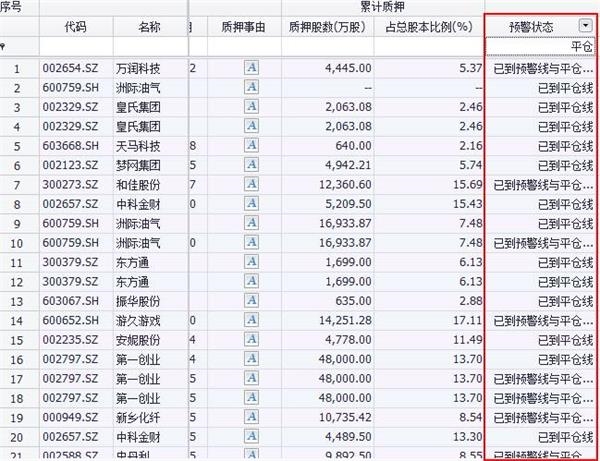Click the filter field under 名称 column
600x461 pixels.
pos(148,47)
